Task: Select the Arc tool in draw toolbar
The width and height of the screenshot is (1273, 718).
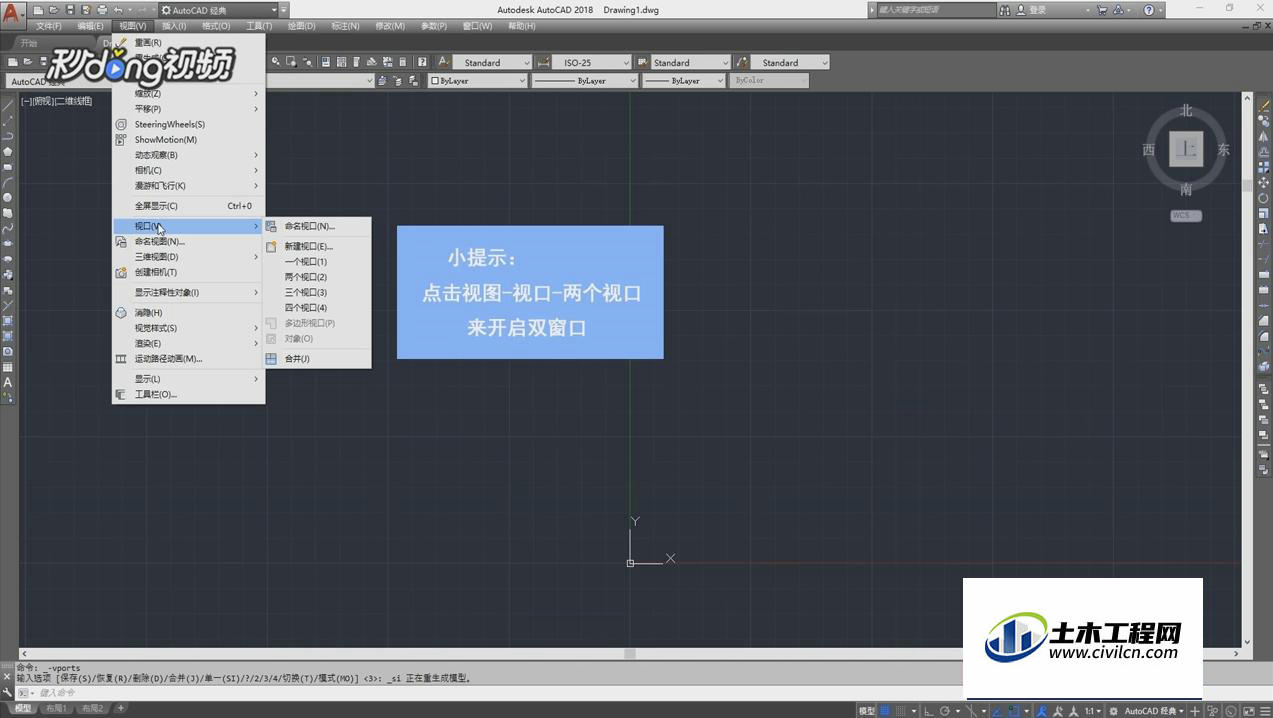Action: 8,182
